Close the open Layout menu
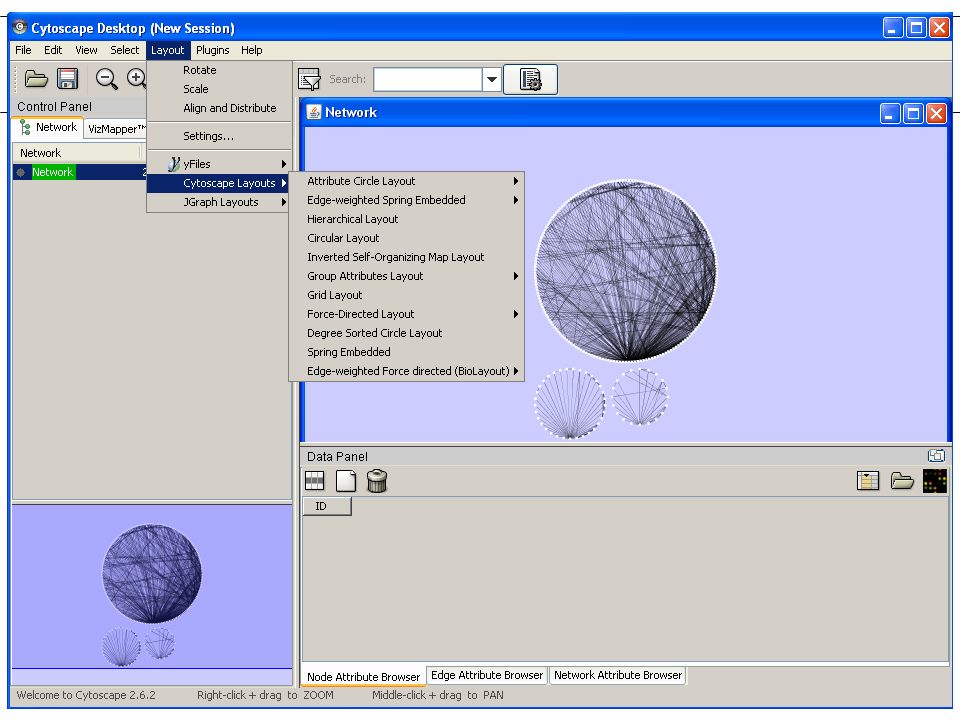 [x=167, y=50]
